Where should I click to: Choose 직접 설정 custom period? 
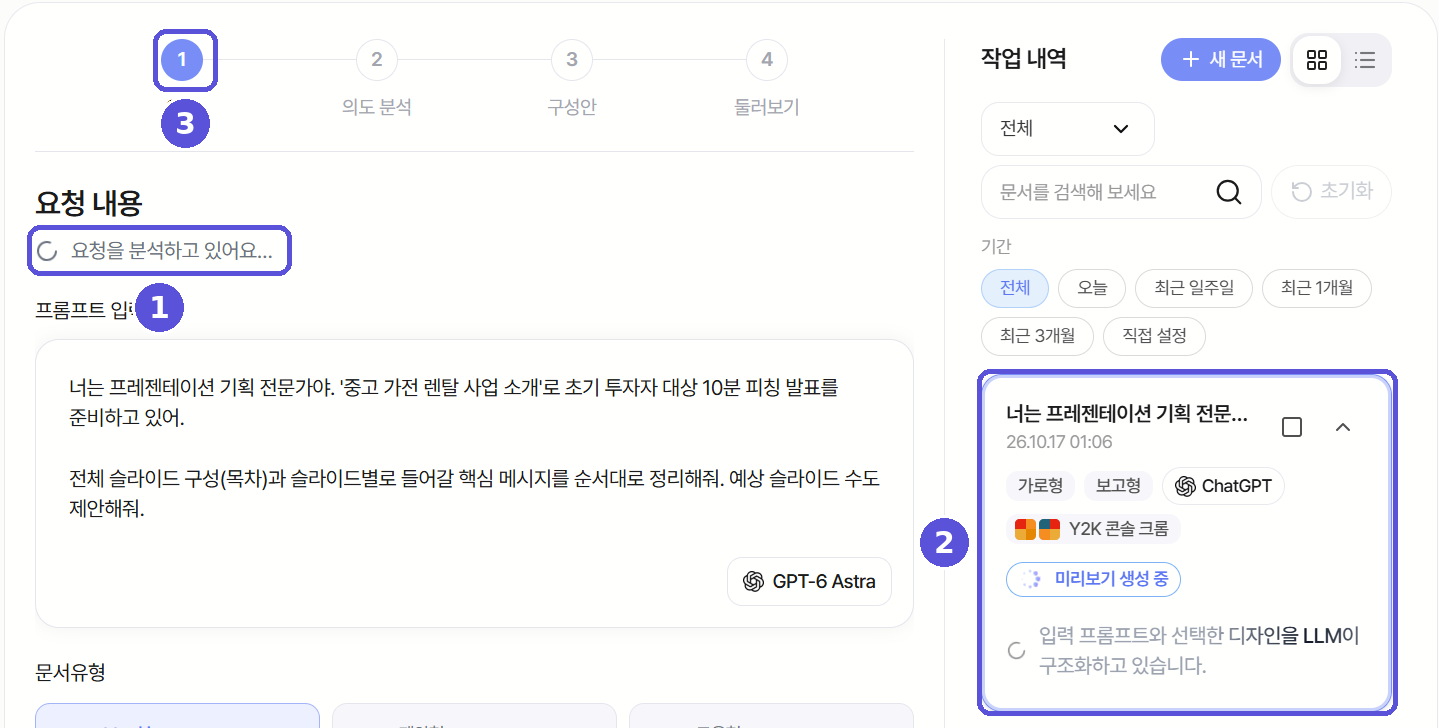pos(1154,336)
